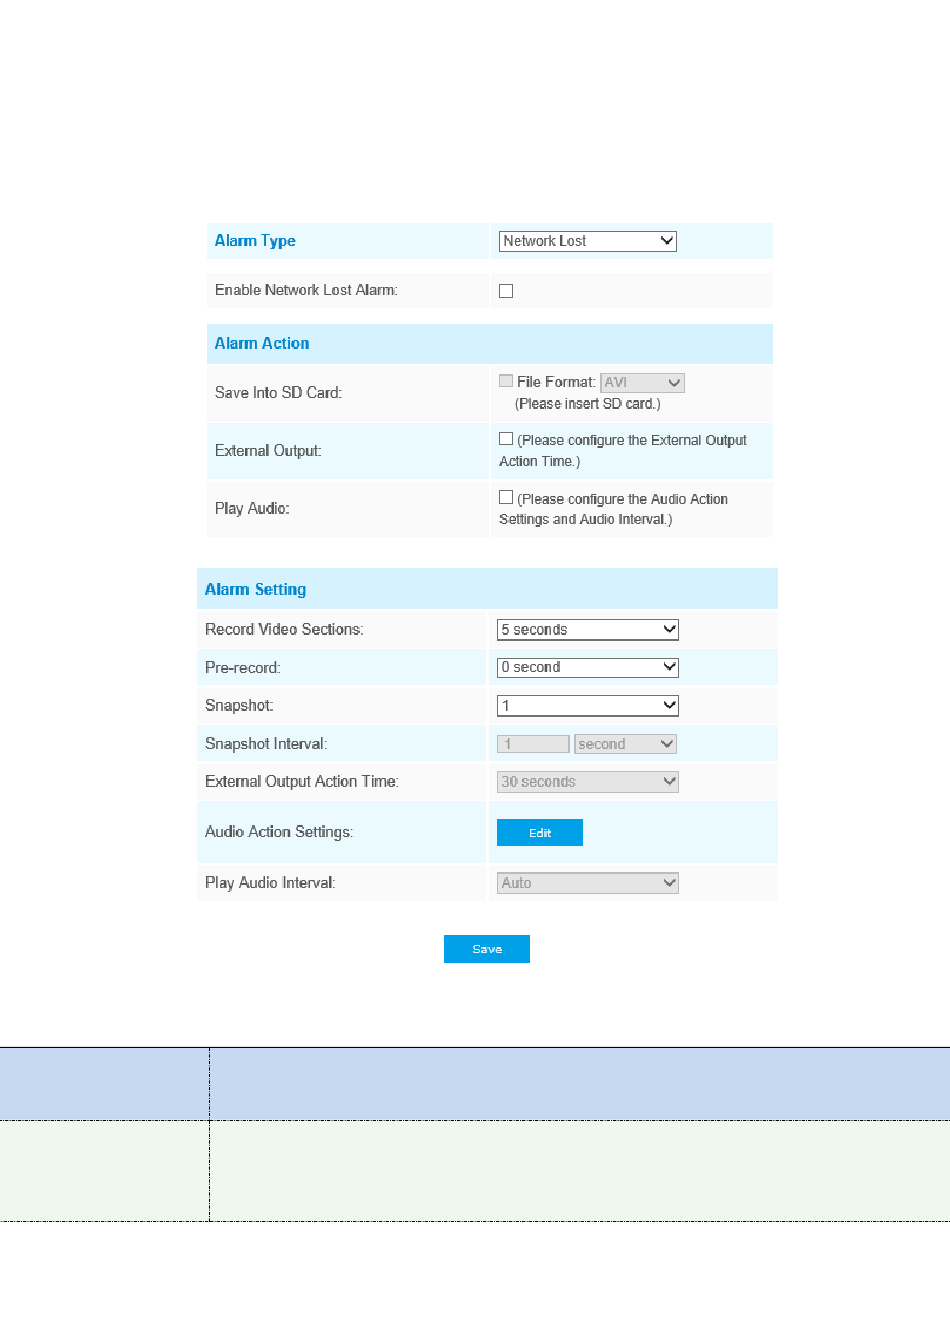Open the Snapshot count dropdown
This screenshot has height=1343, width=950.
(588, 705)
